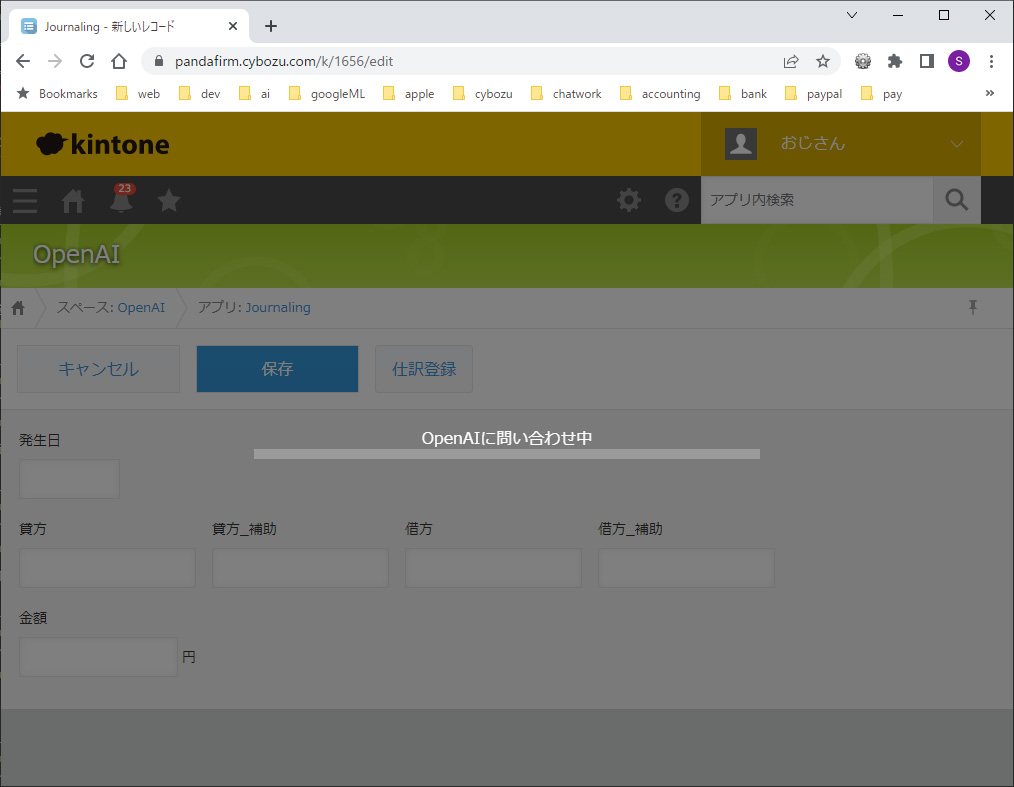Image resolution: width=1014 pixels, height=787 pixels.
Task: Open the chatwork bookmark folder
Action: 566,94
